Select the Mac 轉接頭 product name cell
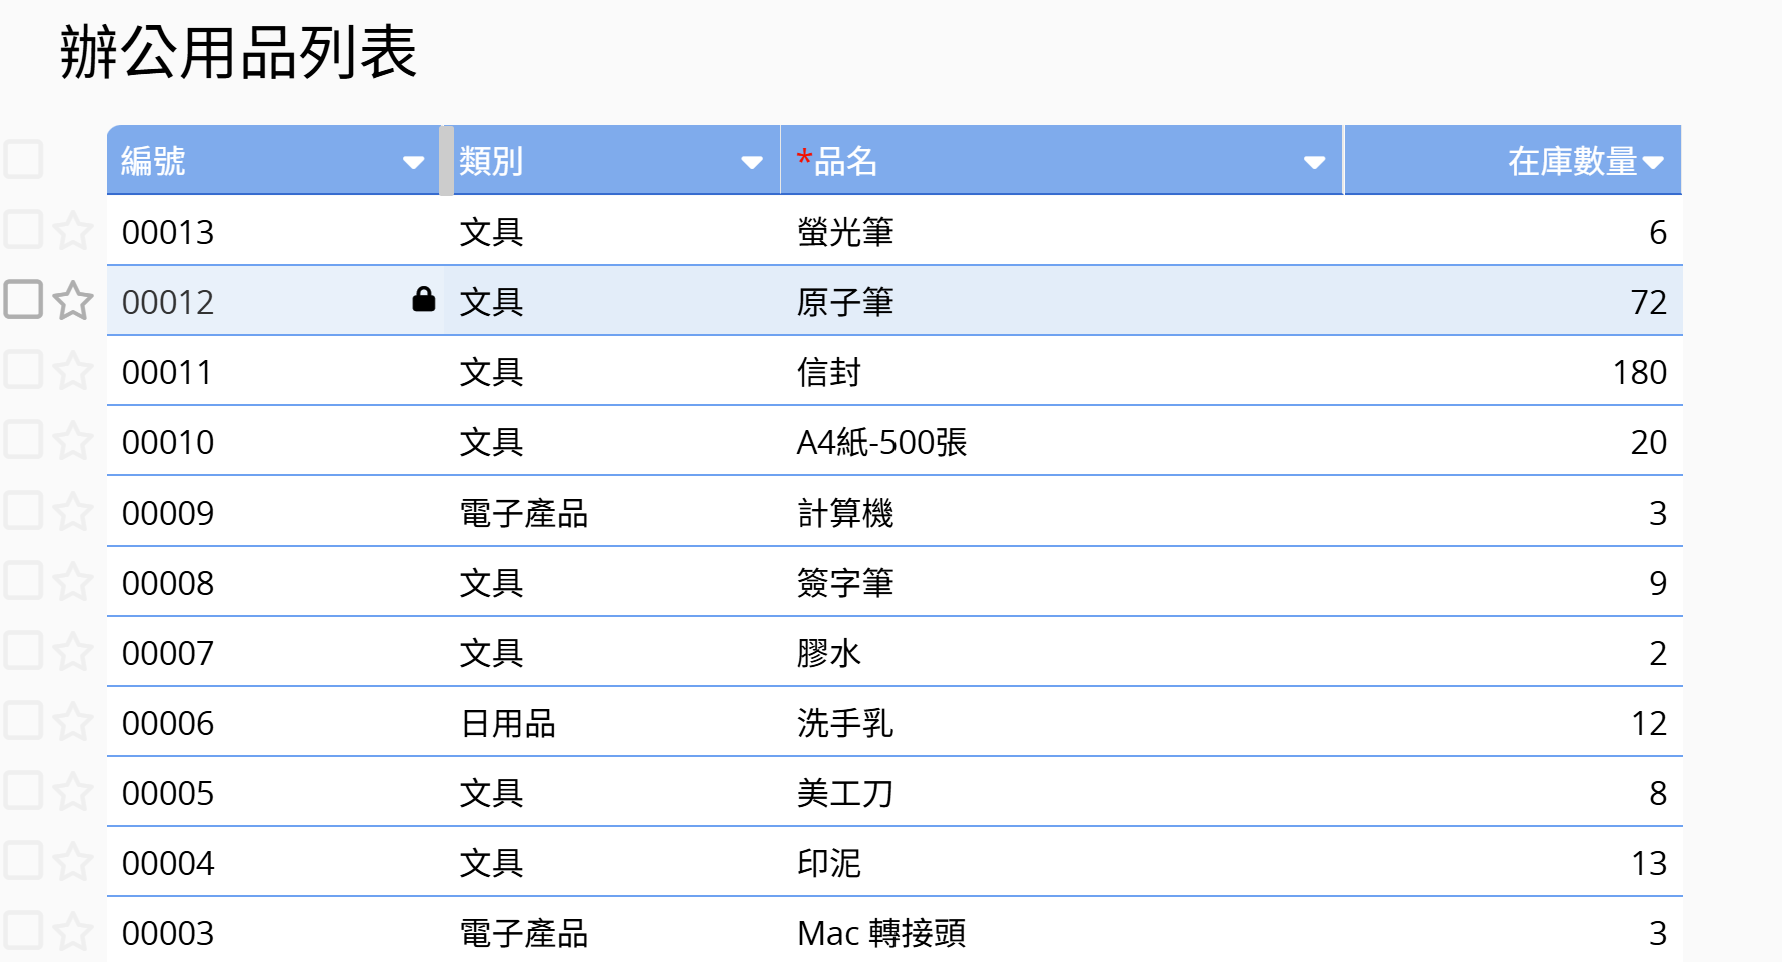The height and width of the screenshot is (962, 1782). [1062, 932]
